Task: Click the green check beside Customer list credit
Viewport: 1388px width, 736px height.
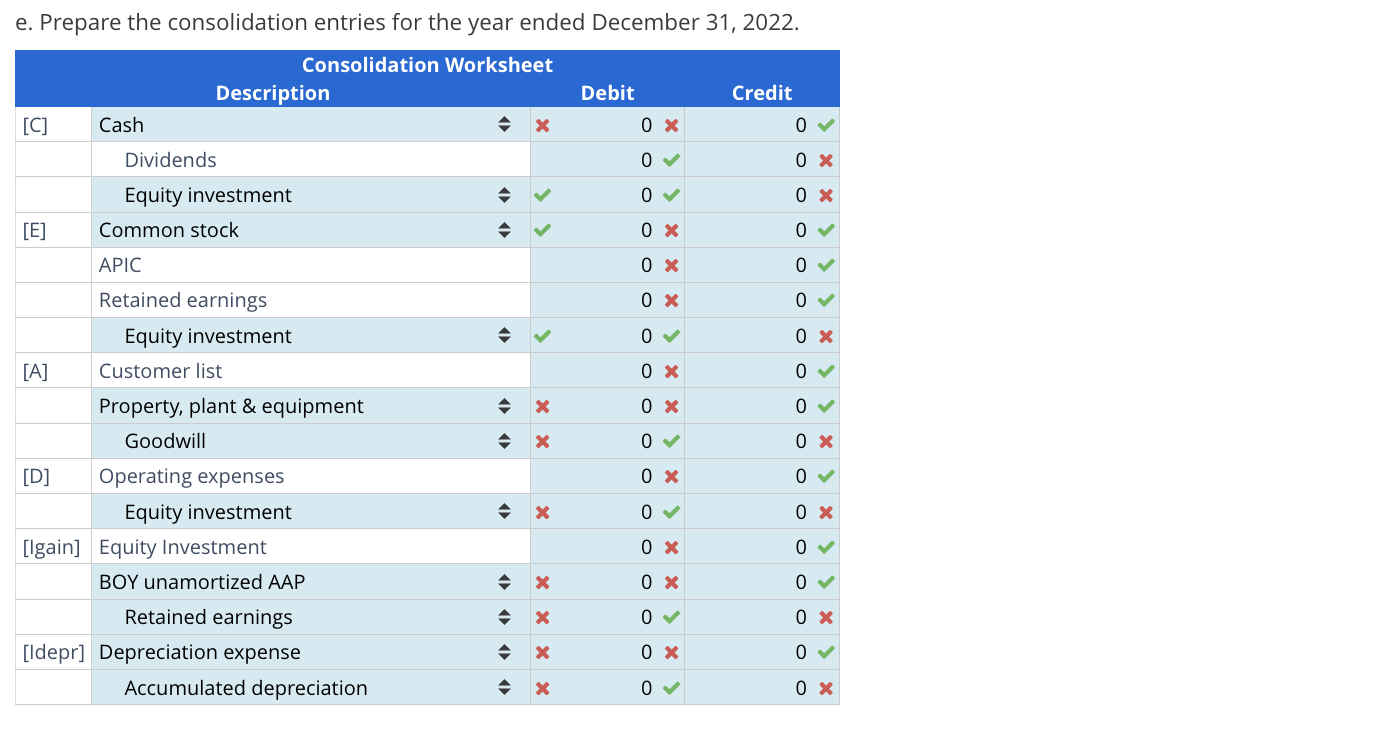Action: pyautogui.click(x=823, y=370)
